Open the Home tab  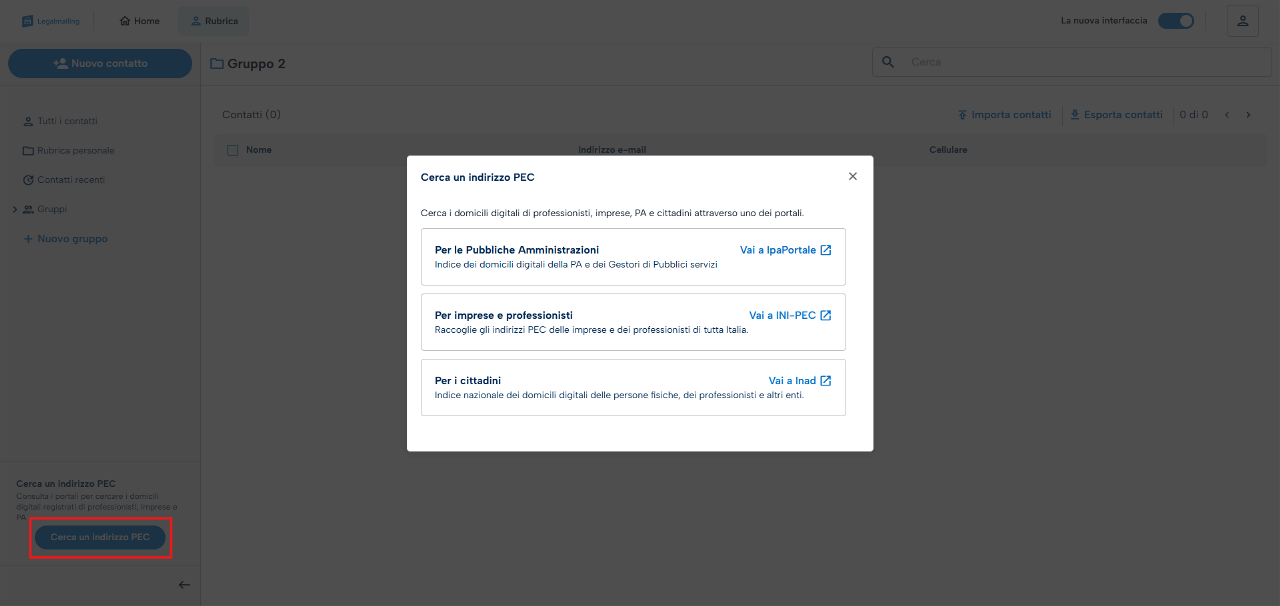[140, 21]
